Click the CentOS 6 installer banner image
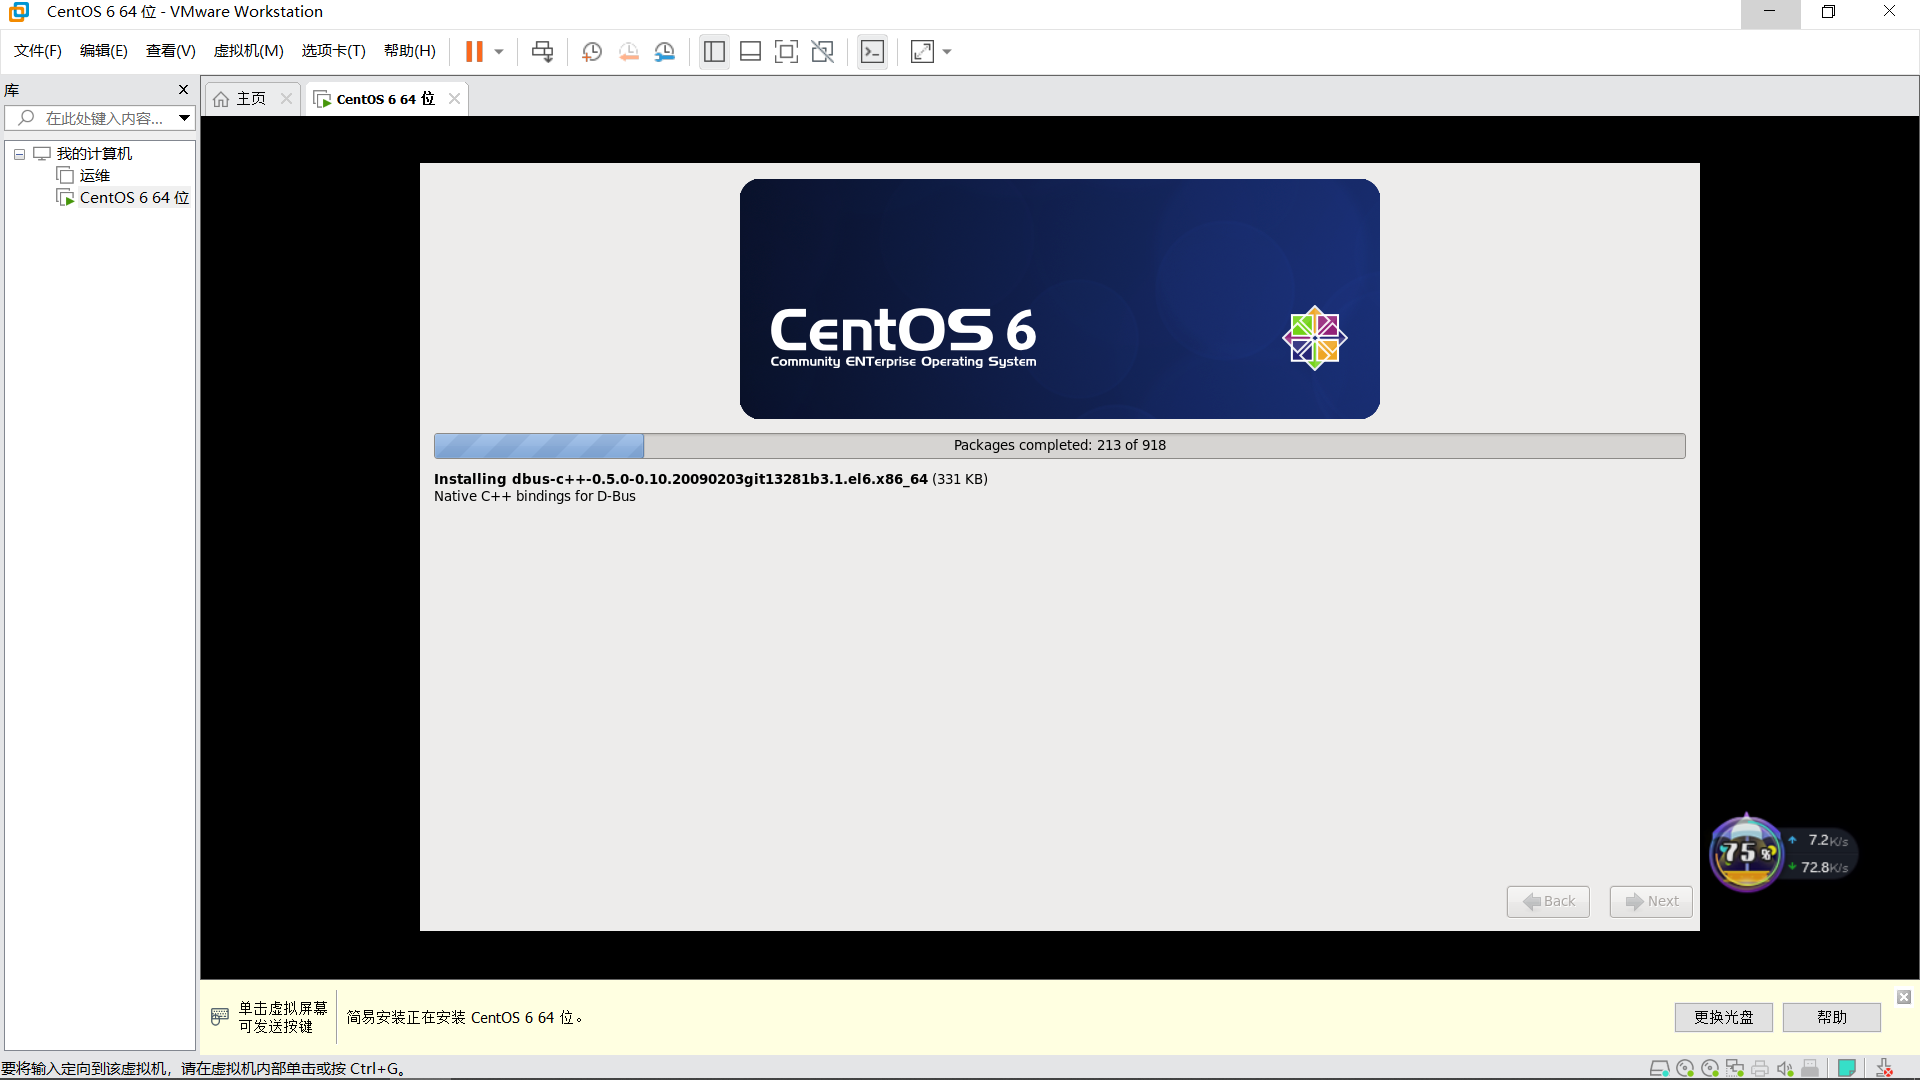The height and width of the screenshot is (1080, 1920). (1059, 299)
